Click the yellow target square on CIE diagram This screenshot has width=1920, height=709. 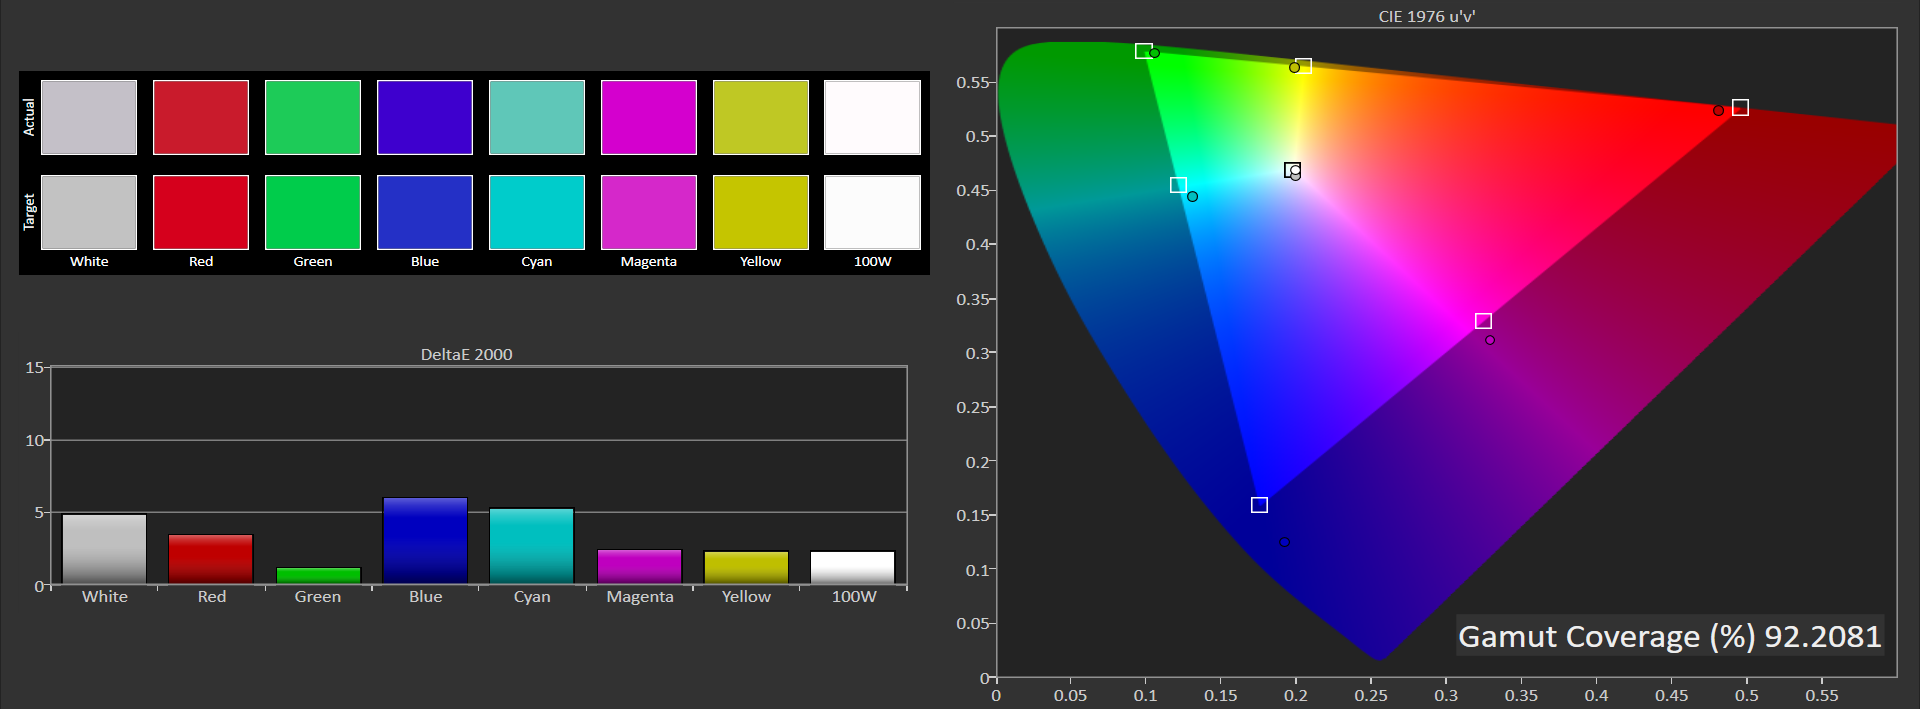1303,66
